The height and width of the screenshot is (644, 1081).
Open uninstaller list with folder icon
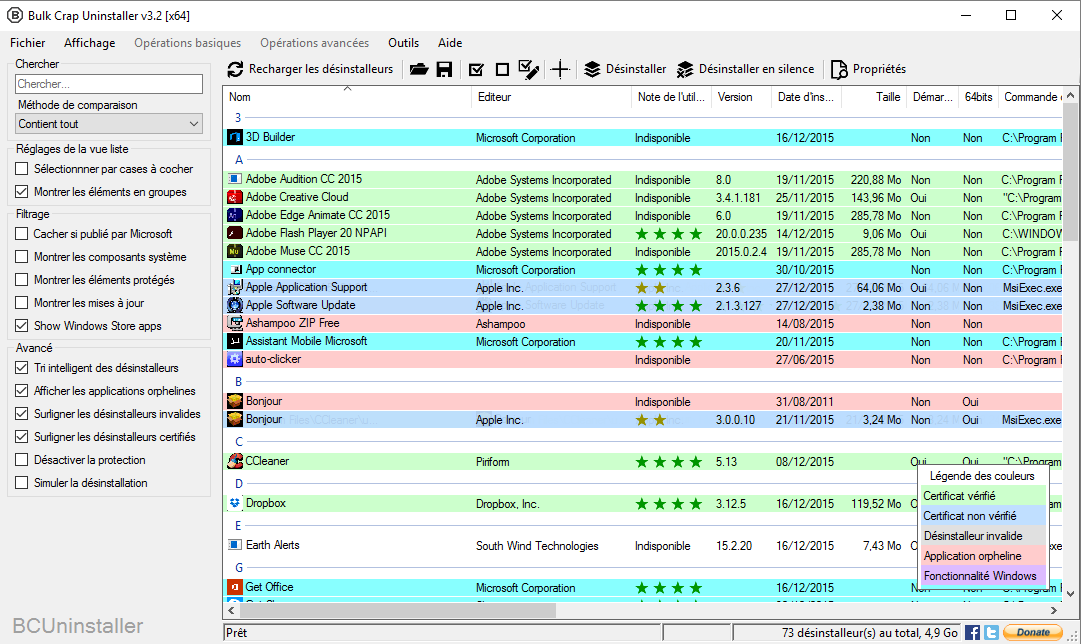(x=418, y=69)
